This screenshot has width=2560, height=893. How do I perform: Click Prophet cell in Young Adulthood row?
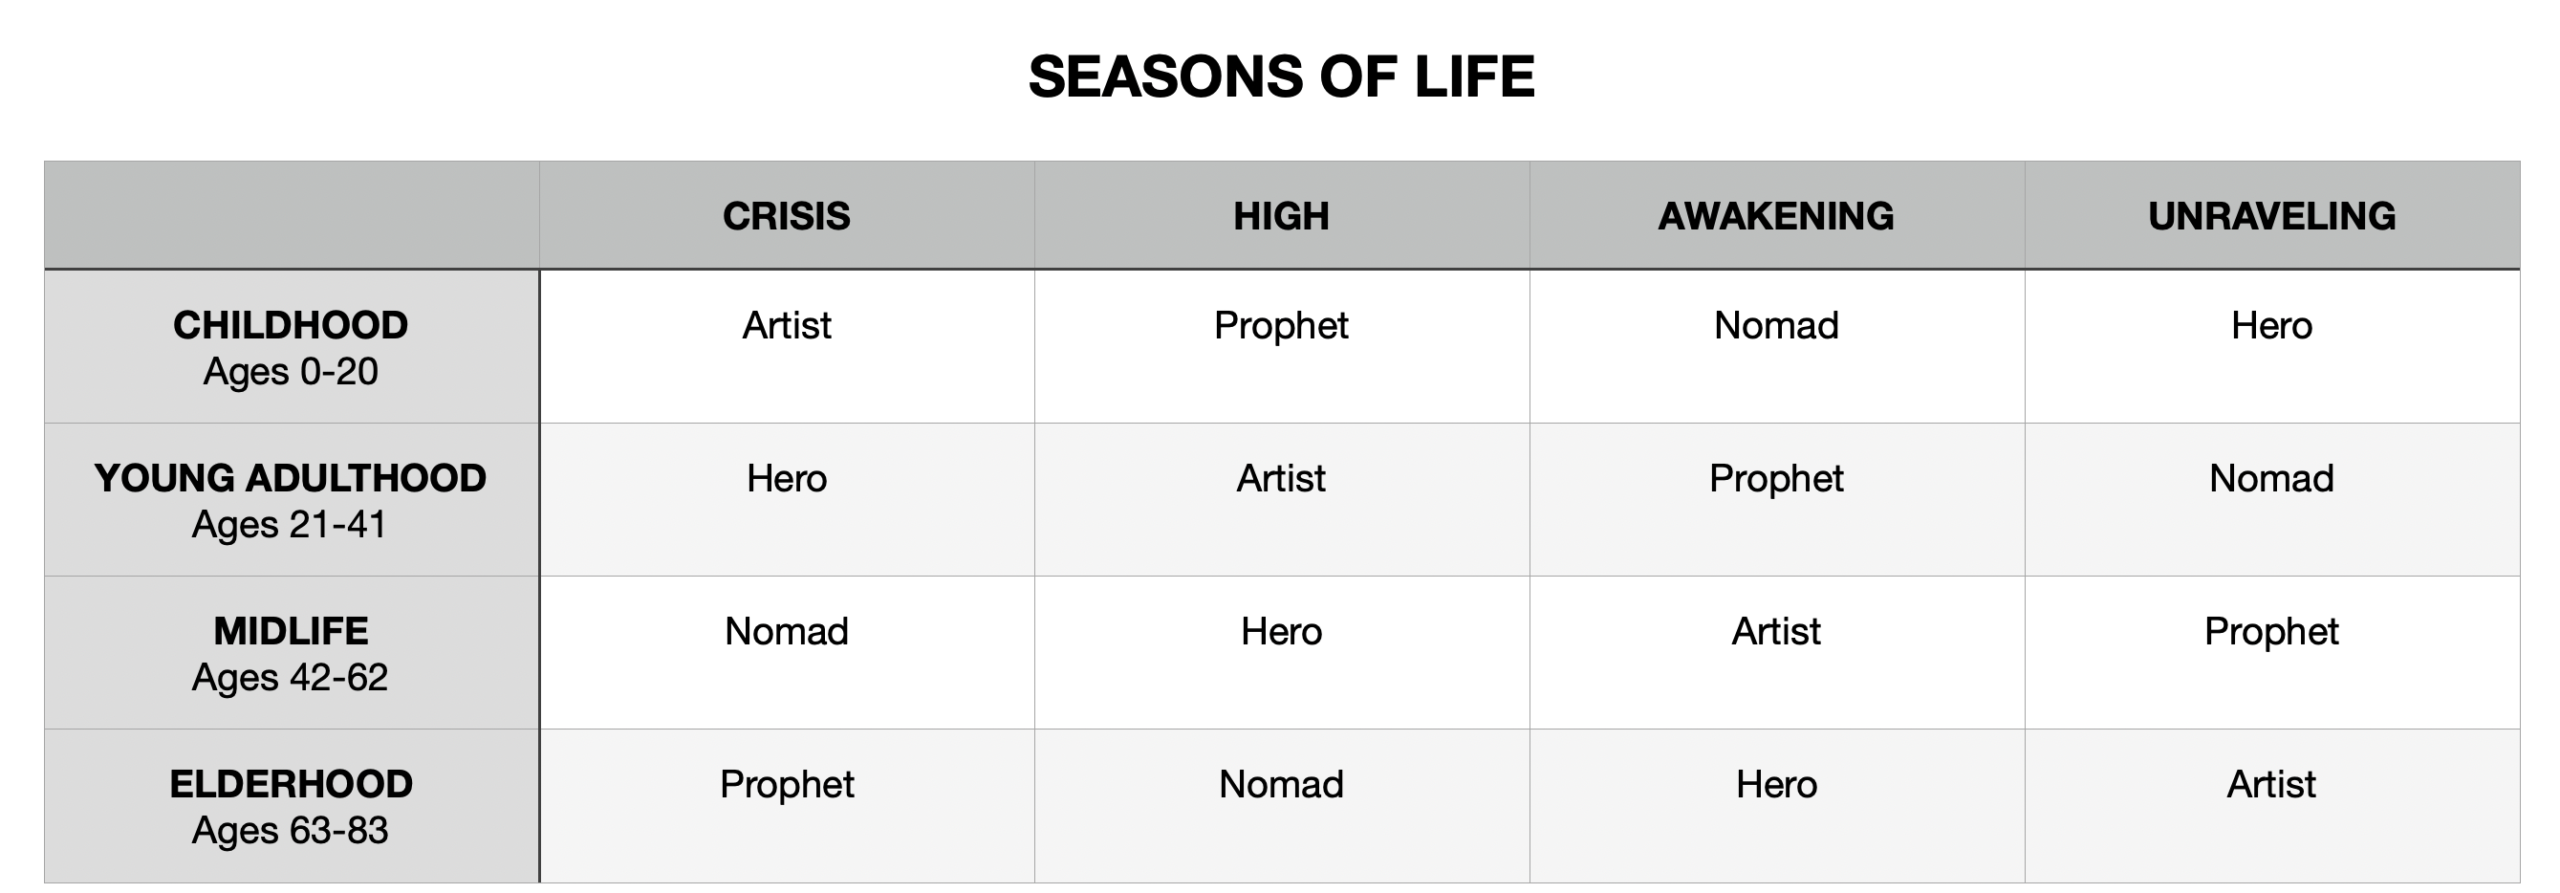[1776, 479]
